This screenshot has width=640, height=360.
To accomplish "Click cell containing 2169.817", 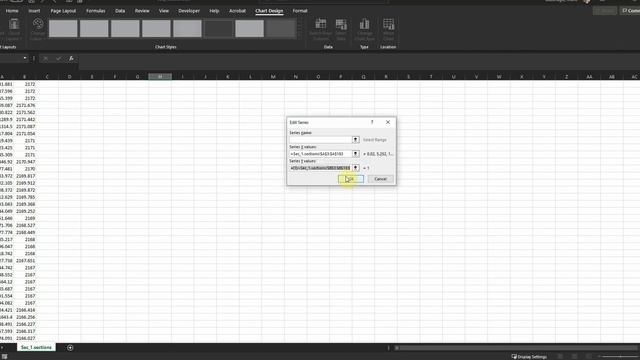I will pos(24,176).
